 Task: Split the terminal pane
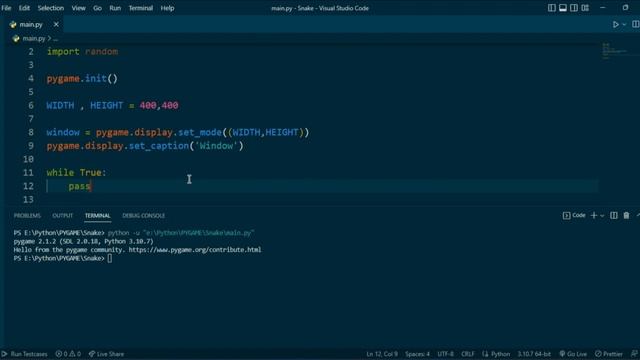[613, 215]
